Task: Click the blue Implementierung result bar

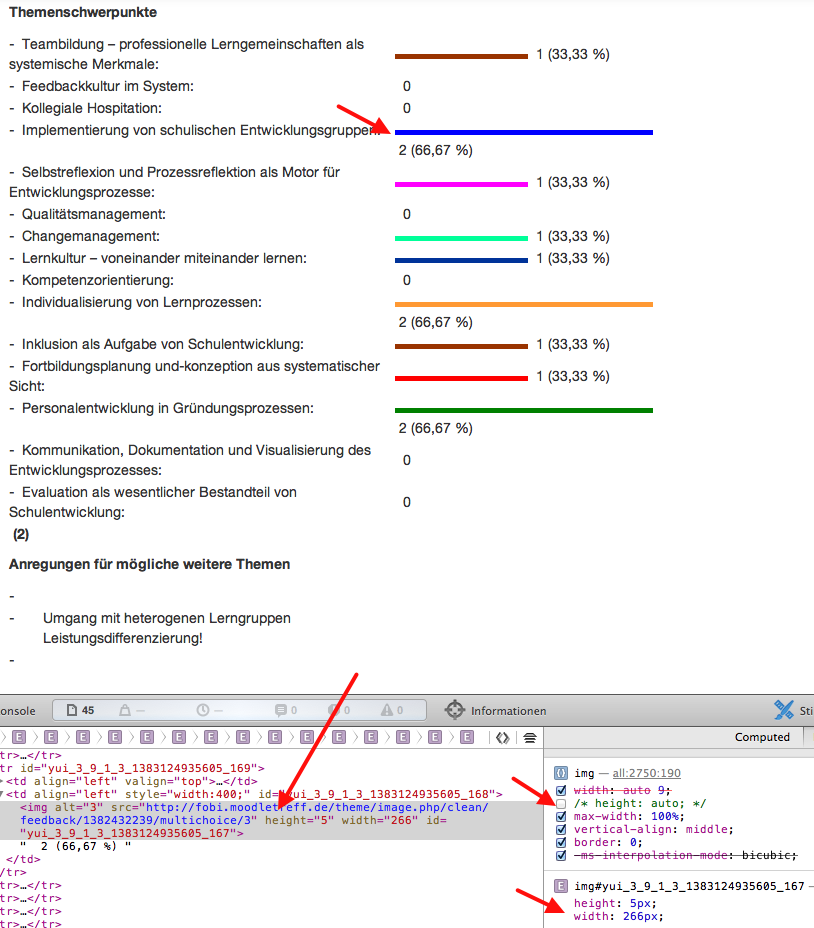Action: pyautogui.click(x=524, y=133)
